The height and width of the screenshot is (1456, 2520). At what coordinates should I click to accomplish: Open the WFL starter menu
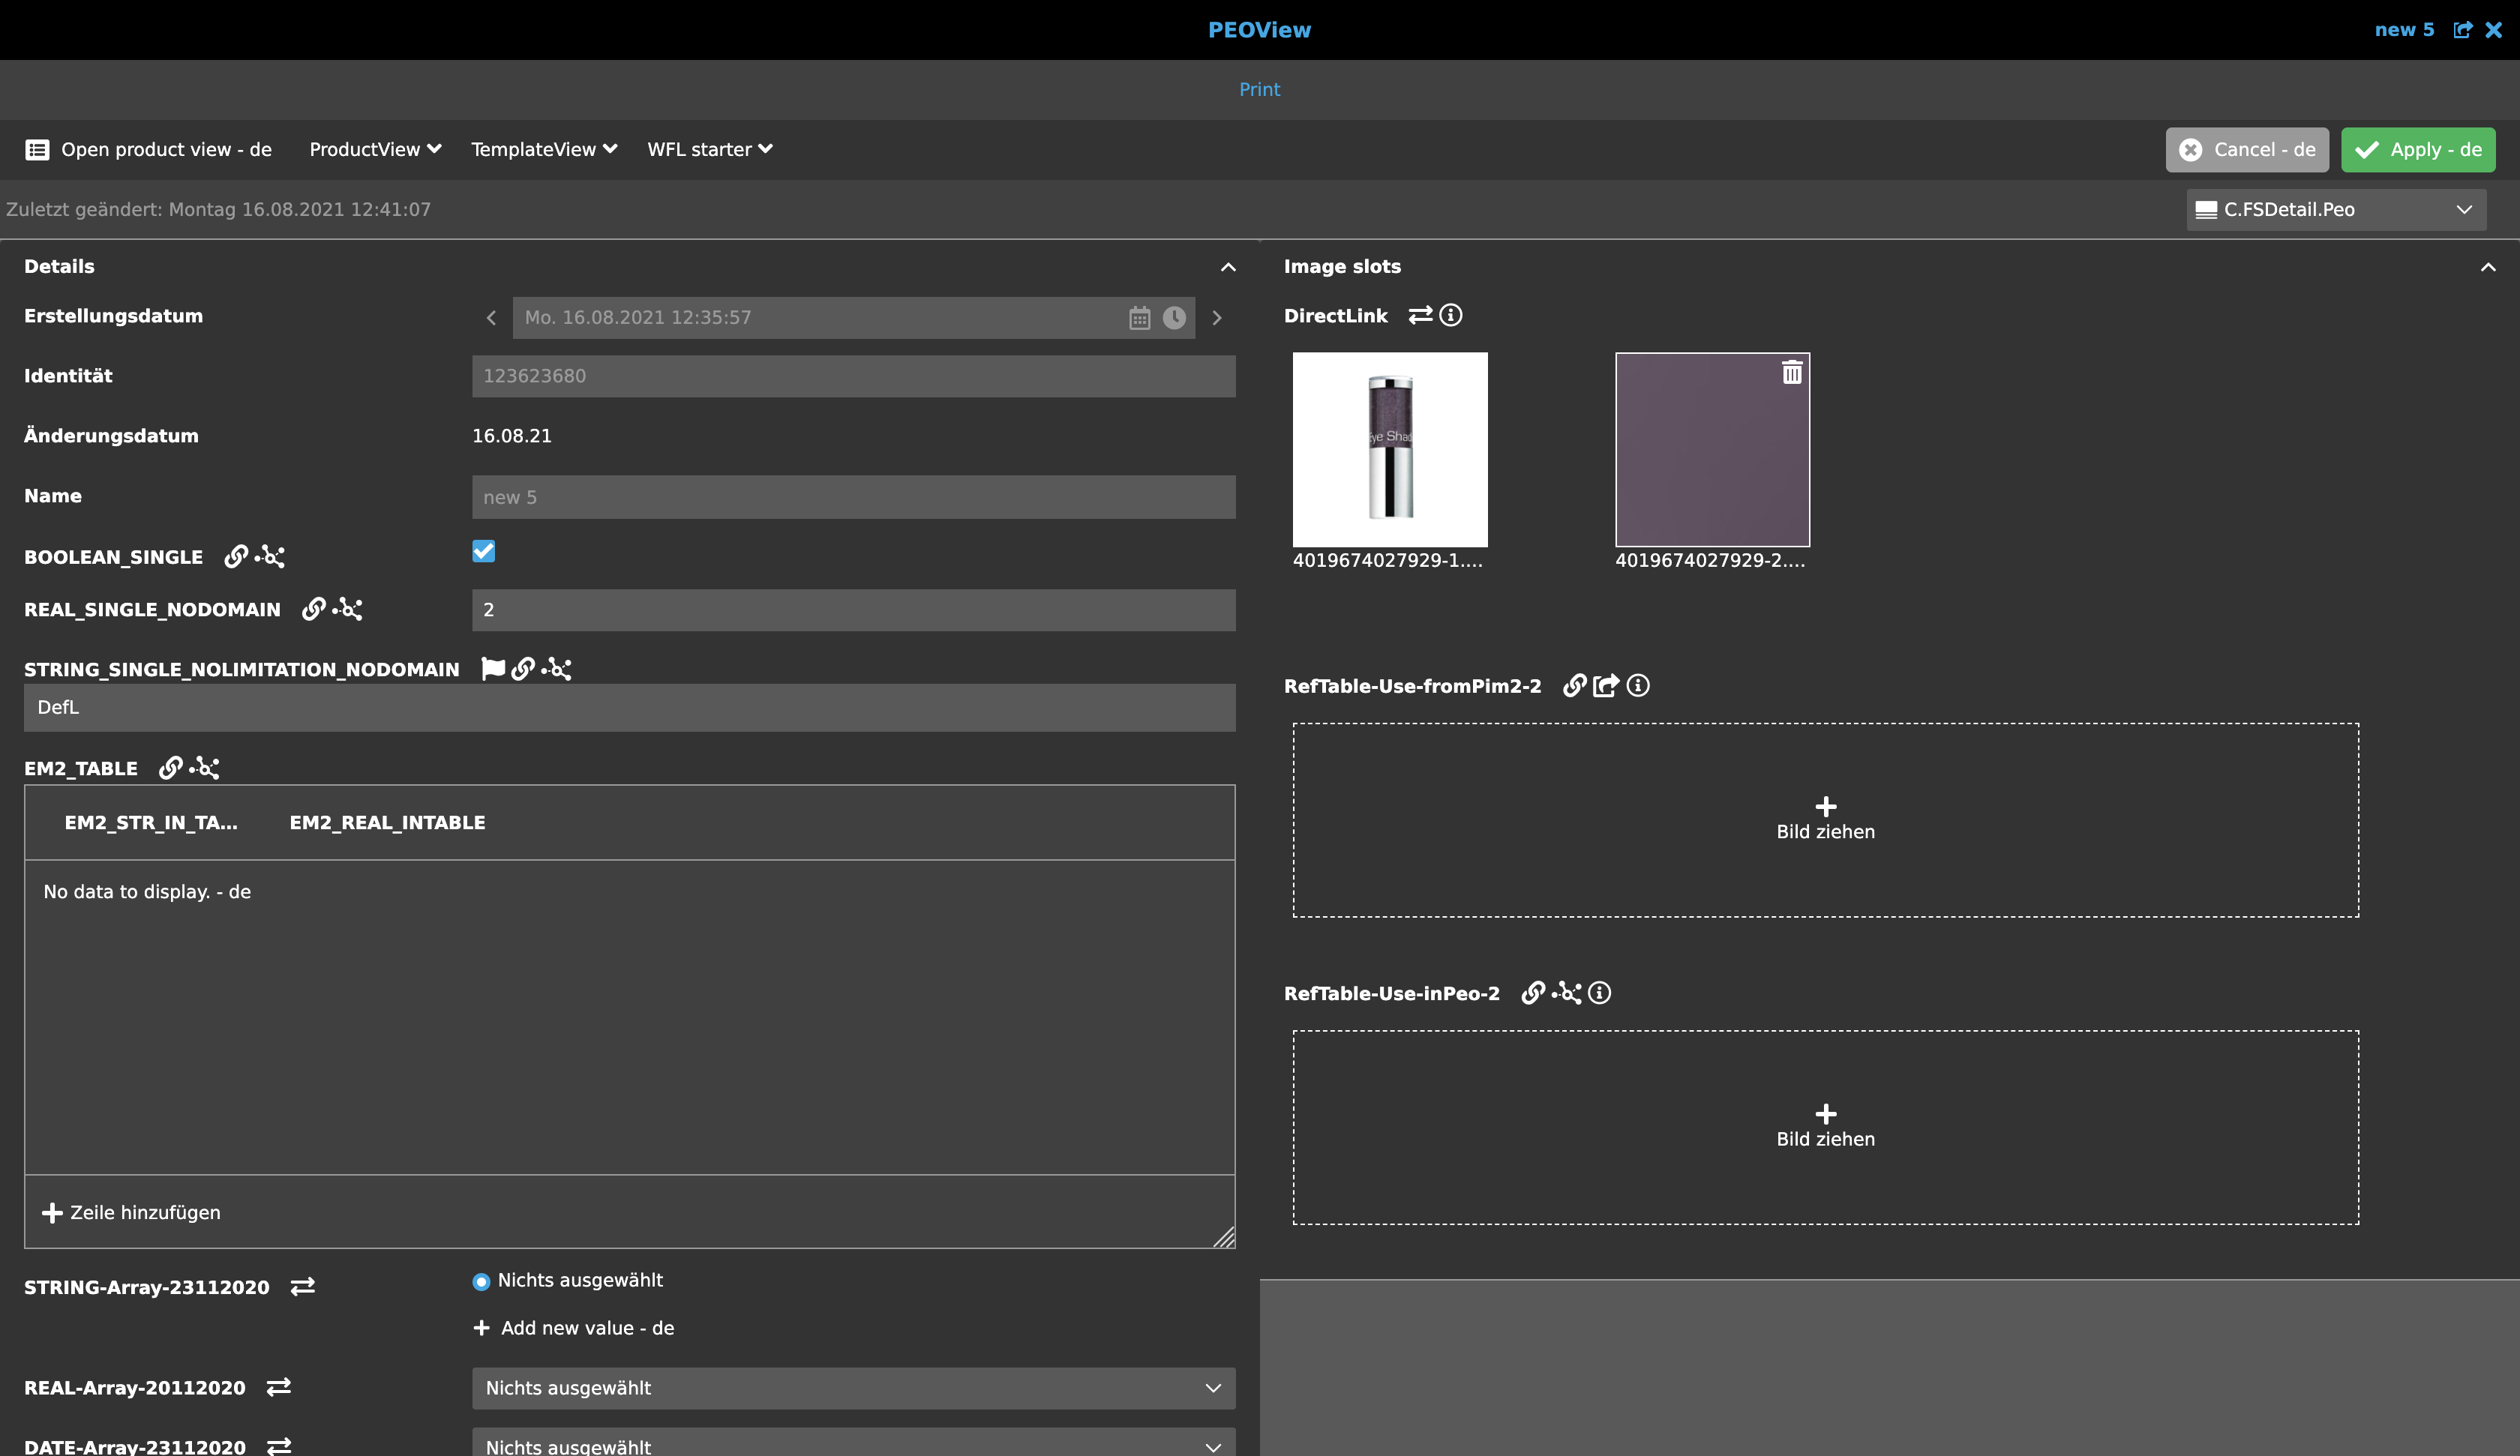coord(709,150)
